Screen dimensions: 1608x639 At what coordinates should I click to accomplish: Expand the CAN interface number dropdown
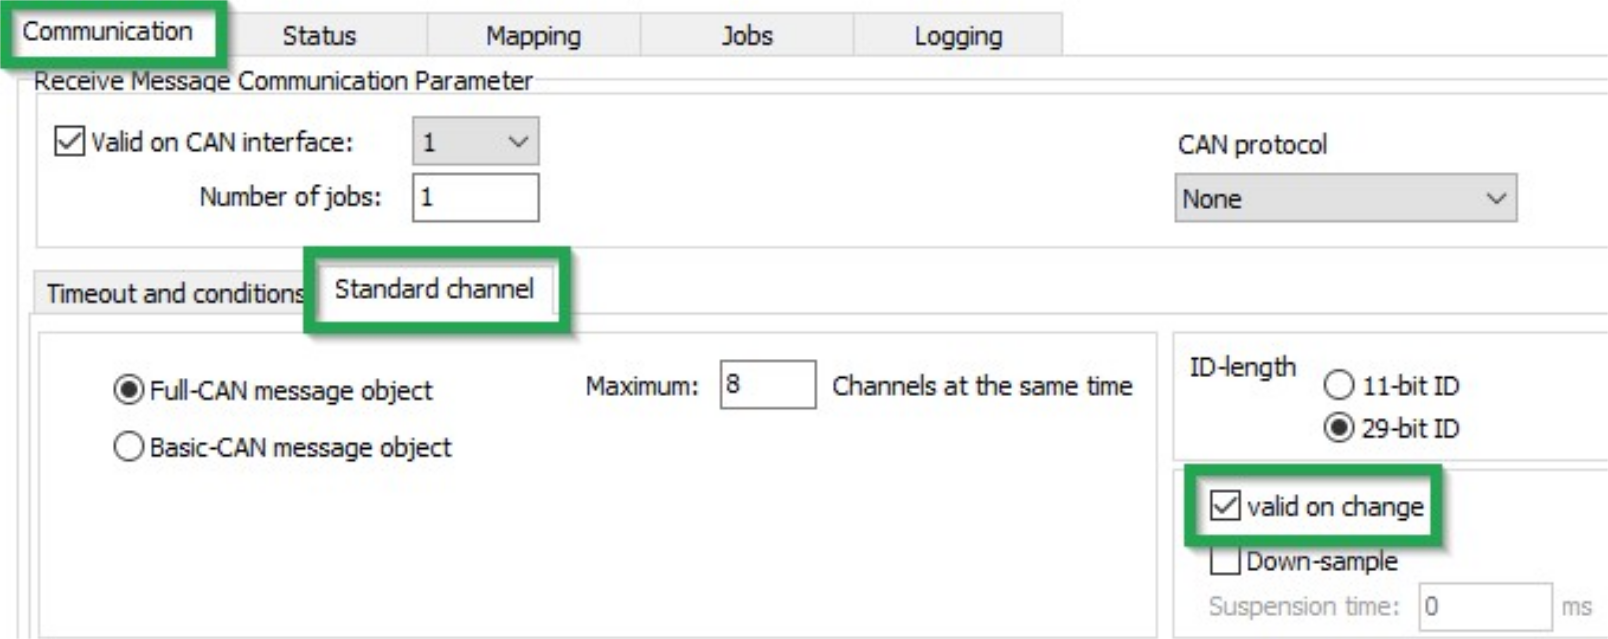coord(476,142)
